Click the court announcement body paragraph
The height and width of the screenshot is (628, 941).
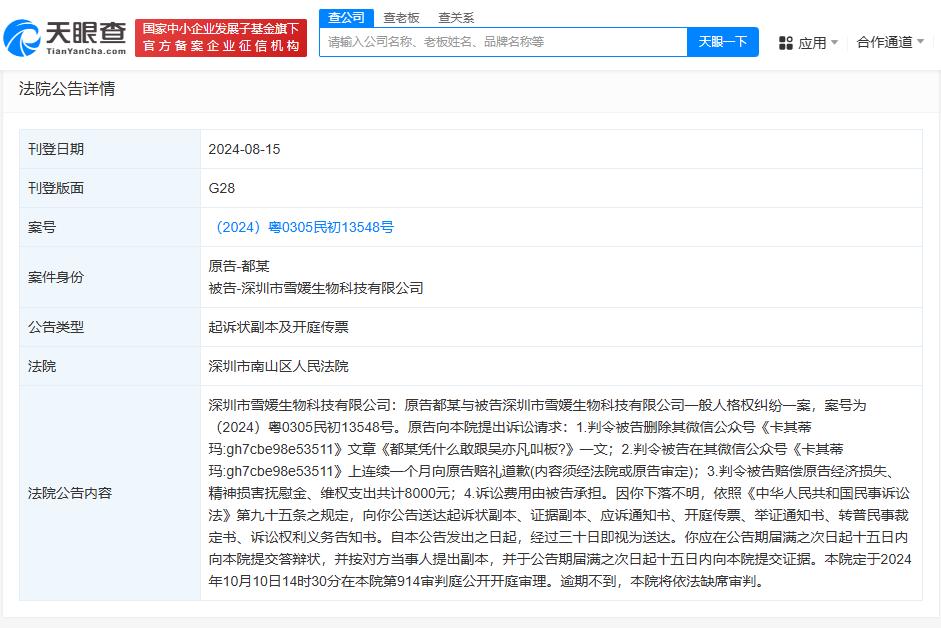point(560,493)
